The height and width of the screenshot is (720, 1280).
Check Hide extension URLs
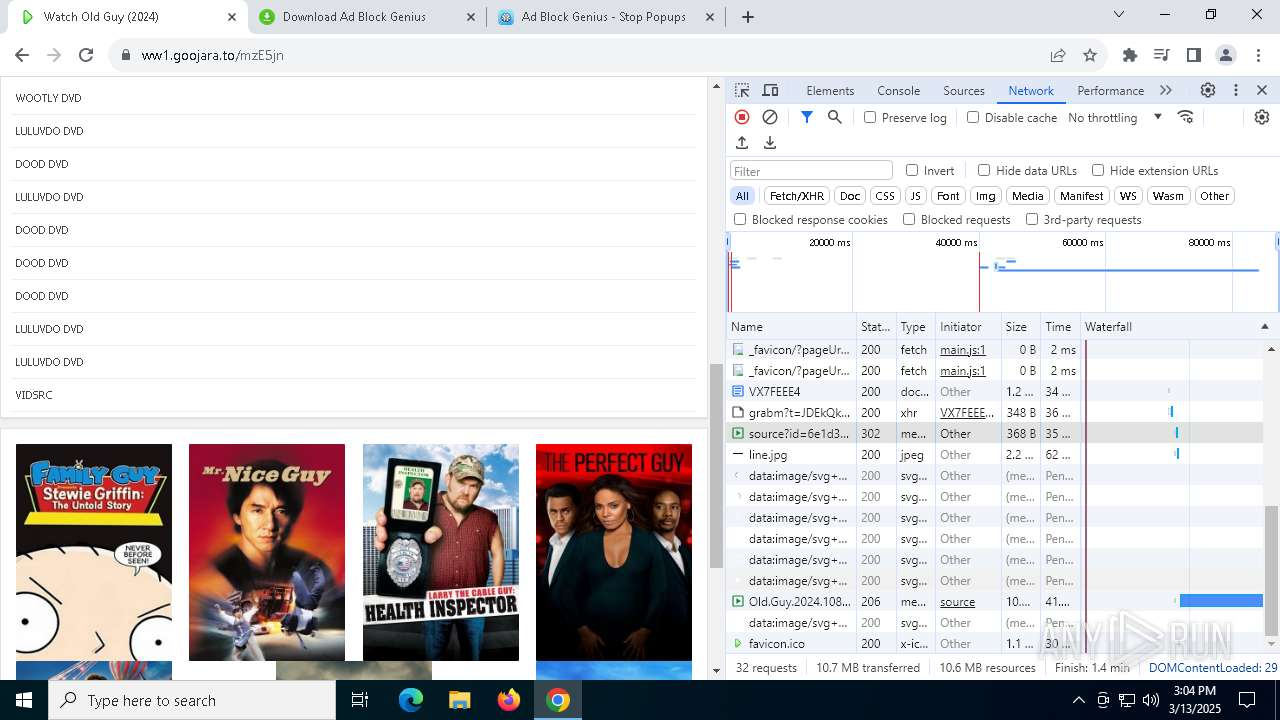tap(1098, 170)
